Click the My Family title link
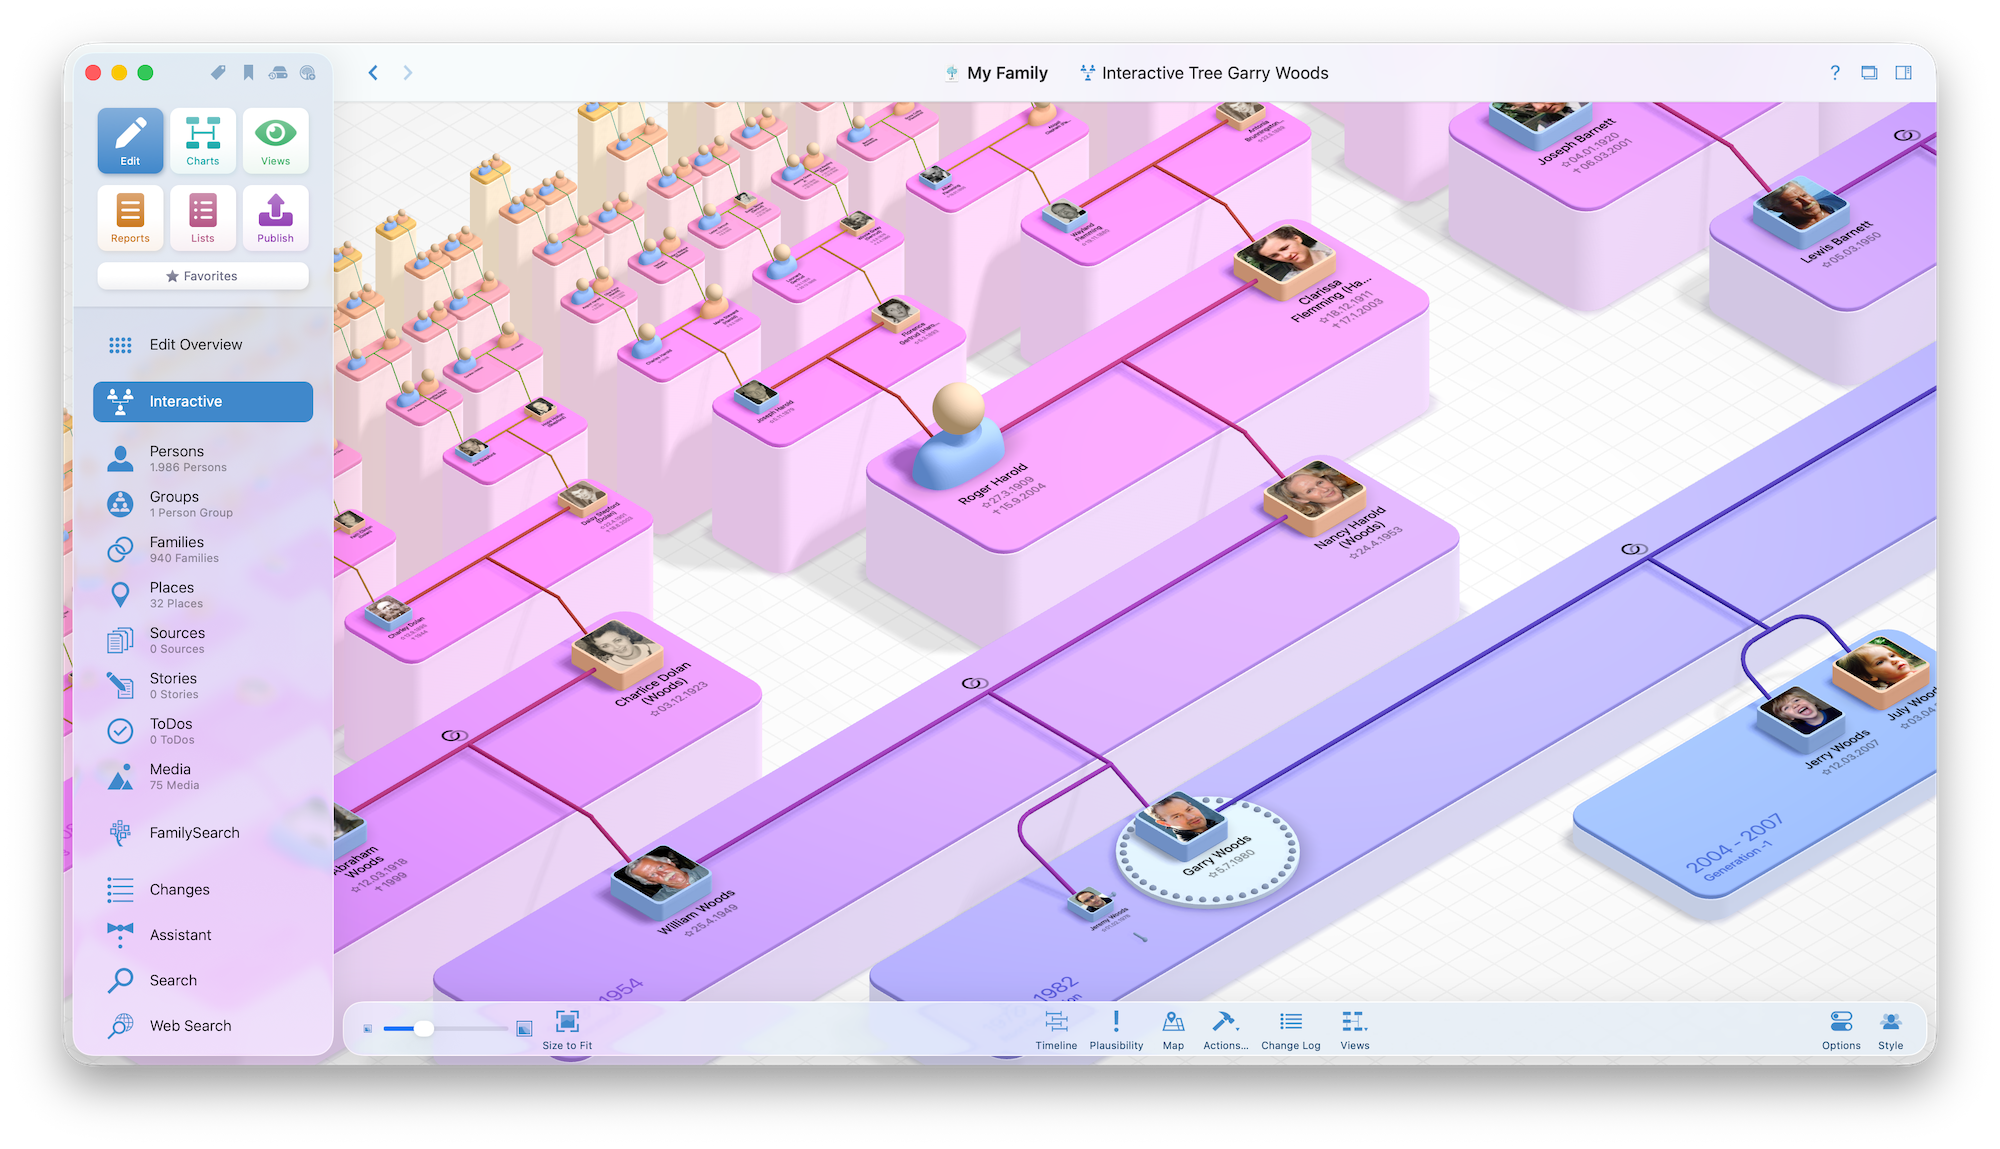Viewport: 2000px width, 1149px height. point(1007,73)
